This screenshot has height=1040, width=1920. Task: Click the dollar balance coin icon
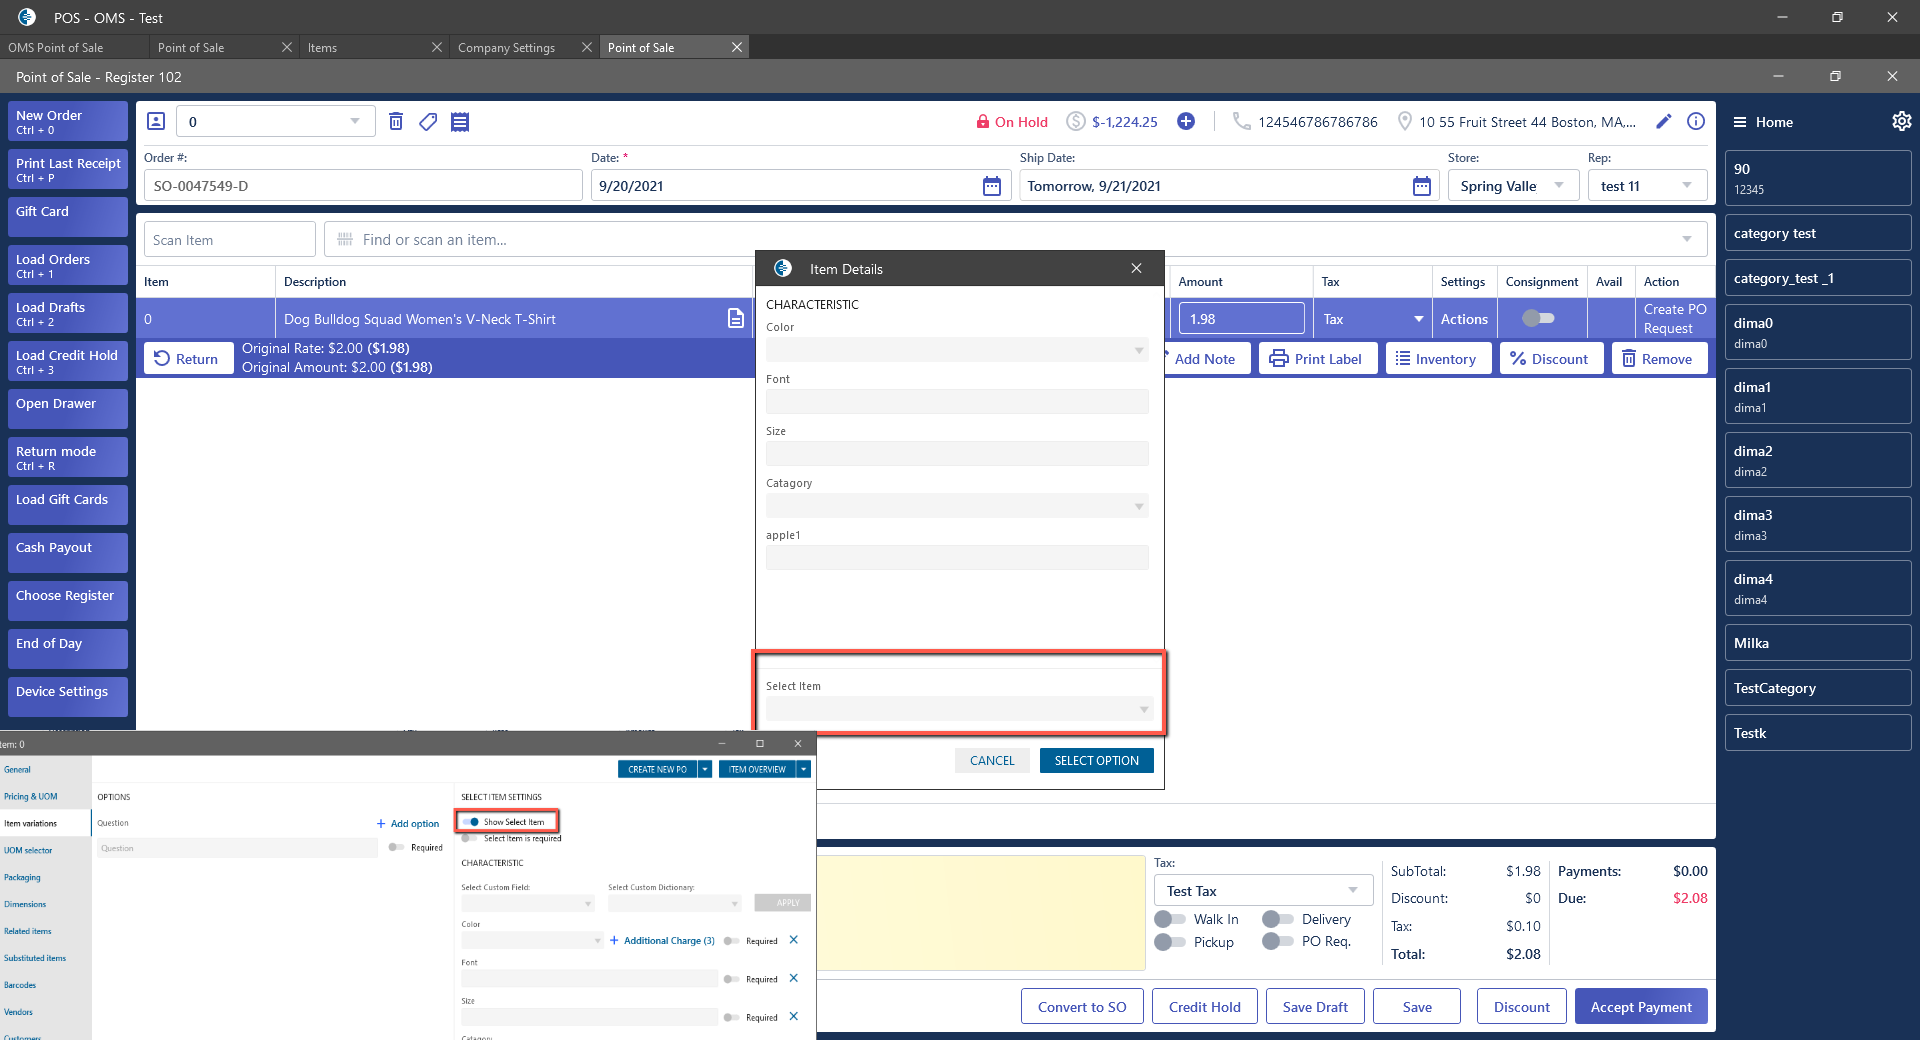pyautogui.click(x=1076, y=121)
